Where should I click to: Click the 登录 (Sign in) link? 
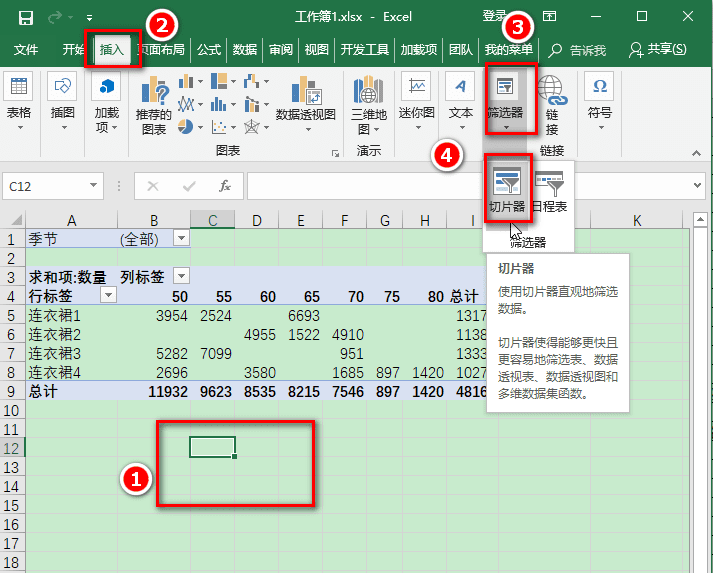coord(494,16)
